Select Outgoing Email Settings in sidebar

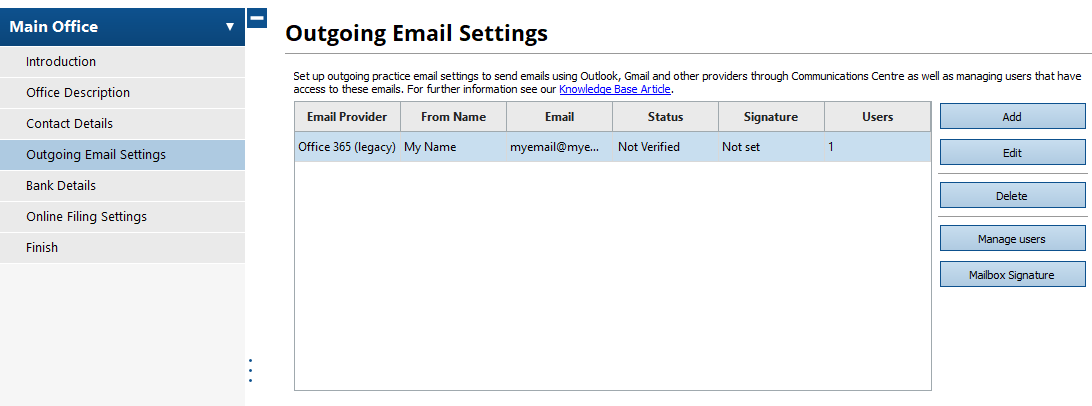(96, 155)
